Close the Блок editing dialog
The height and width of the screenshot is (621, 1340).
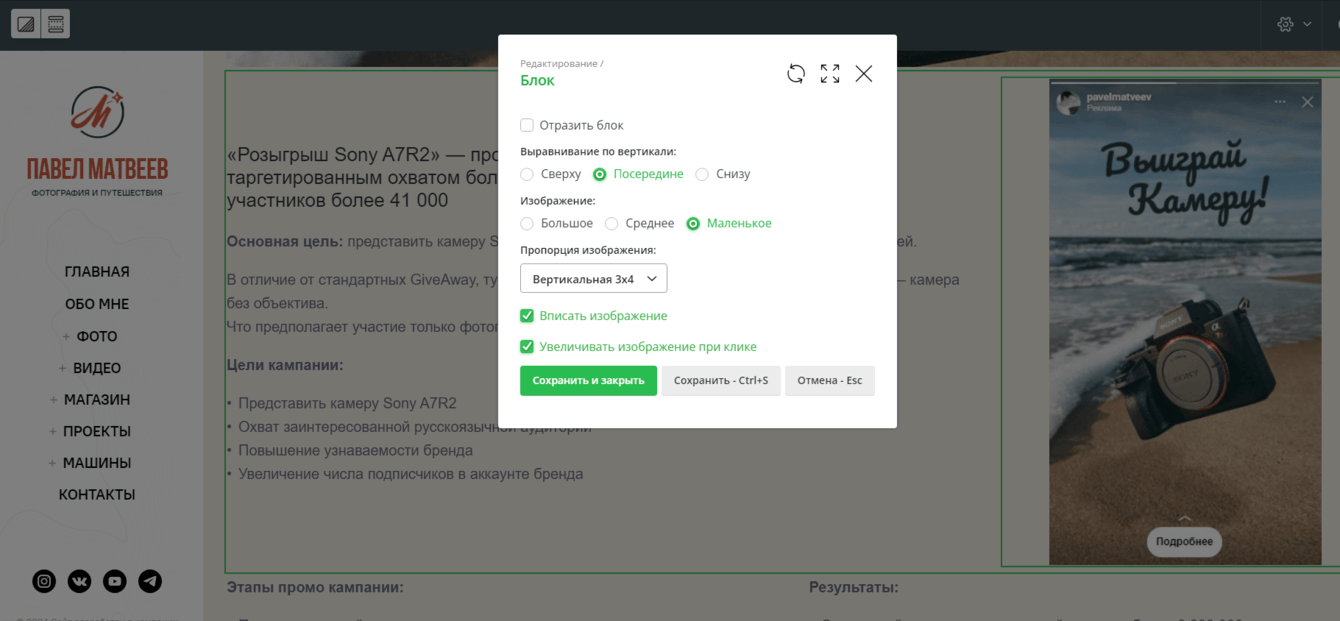pos(864,73)
